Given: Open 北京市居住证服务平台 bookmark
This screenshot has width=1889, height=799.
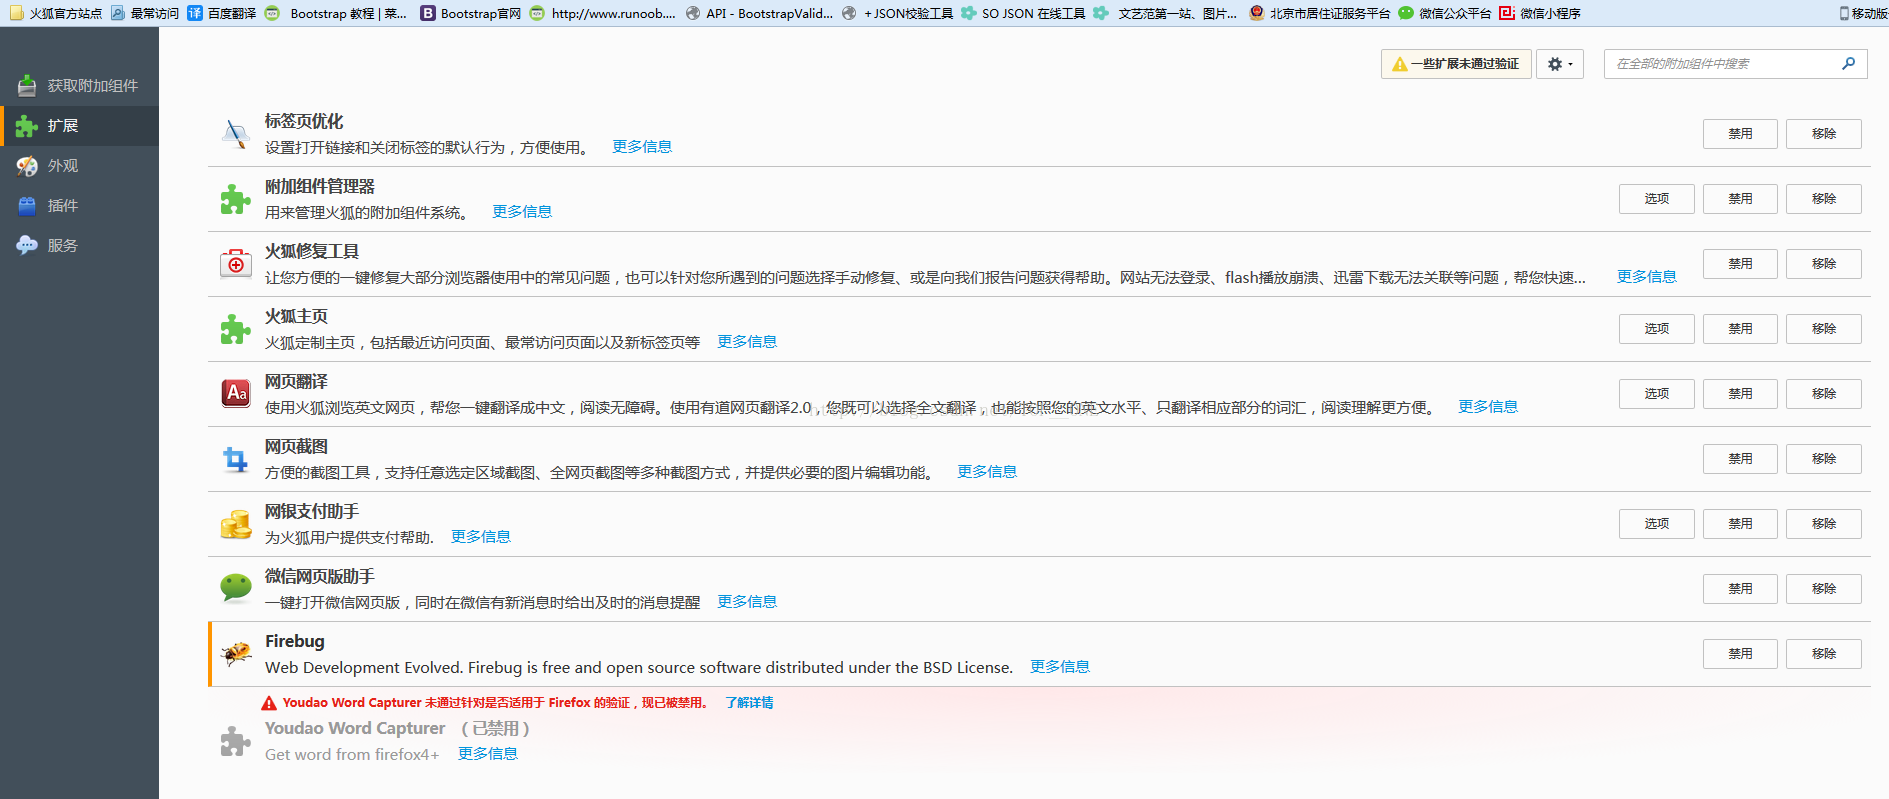Looking at the screenshot, I should pos(1320,13).
